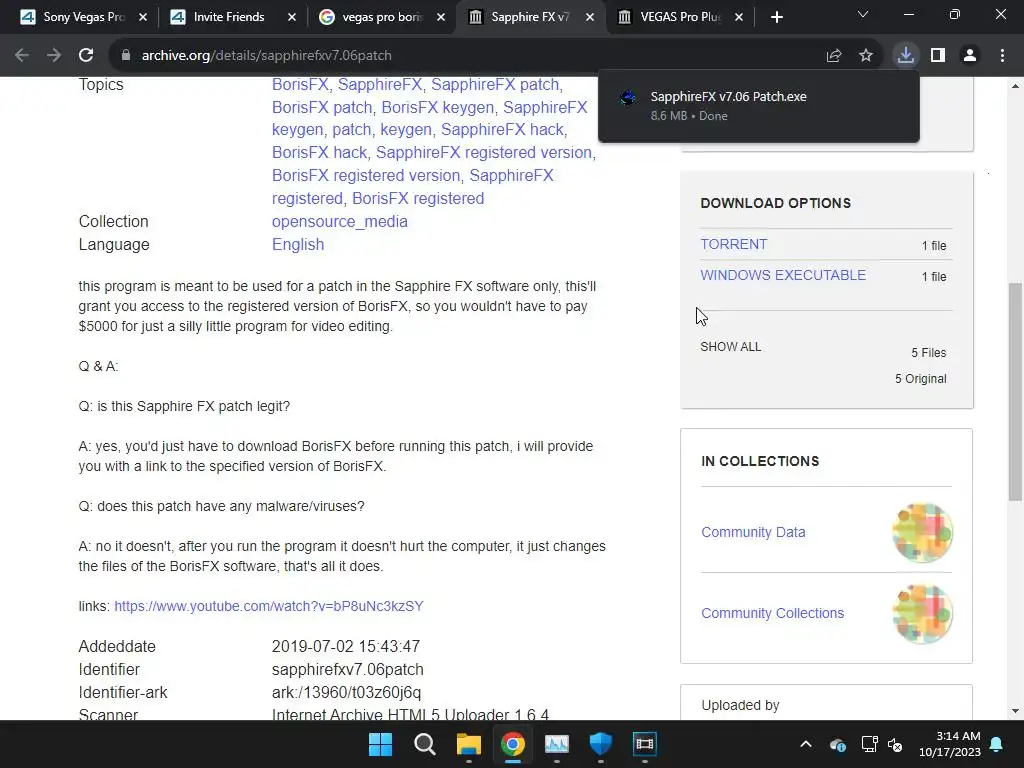Image resolution: width=1024 pixels, height=768 pixels.
Task: Click the browser Back arrow
Action: click(x=22, y=56)
